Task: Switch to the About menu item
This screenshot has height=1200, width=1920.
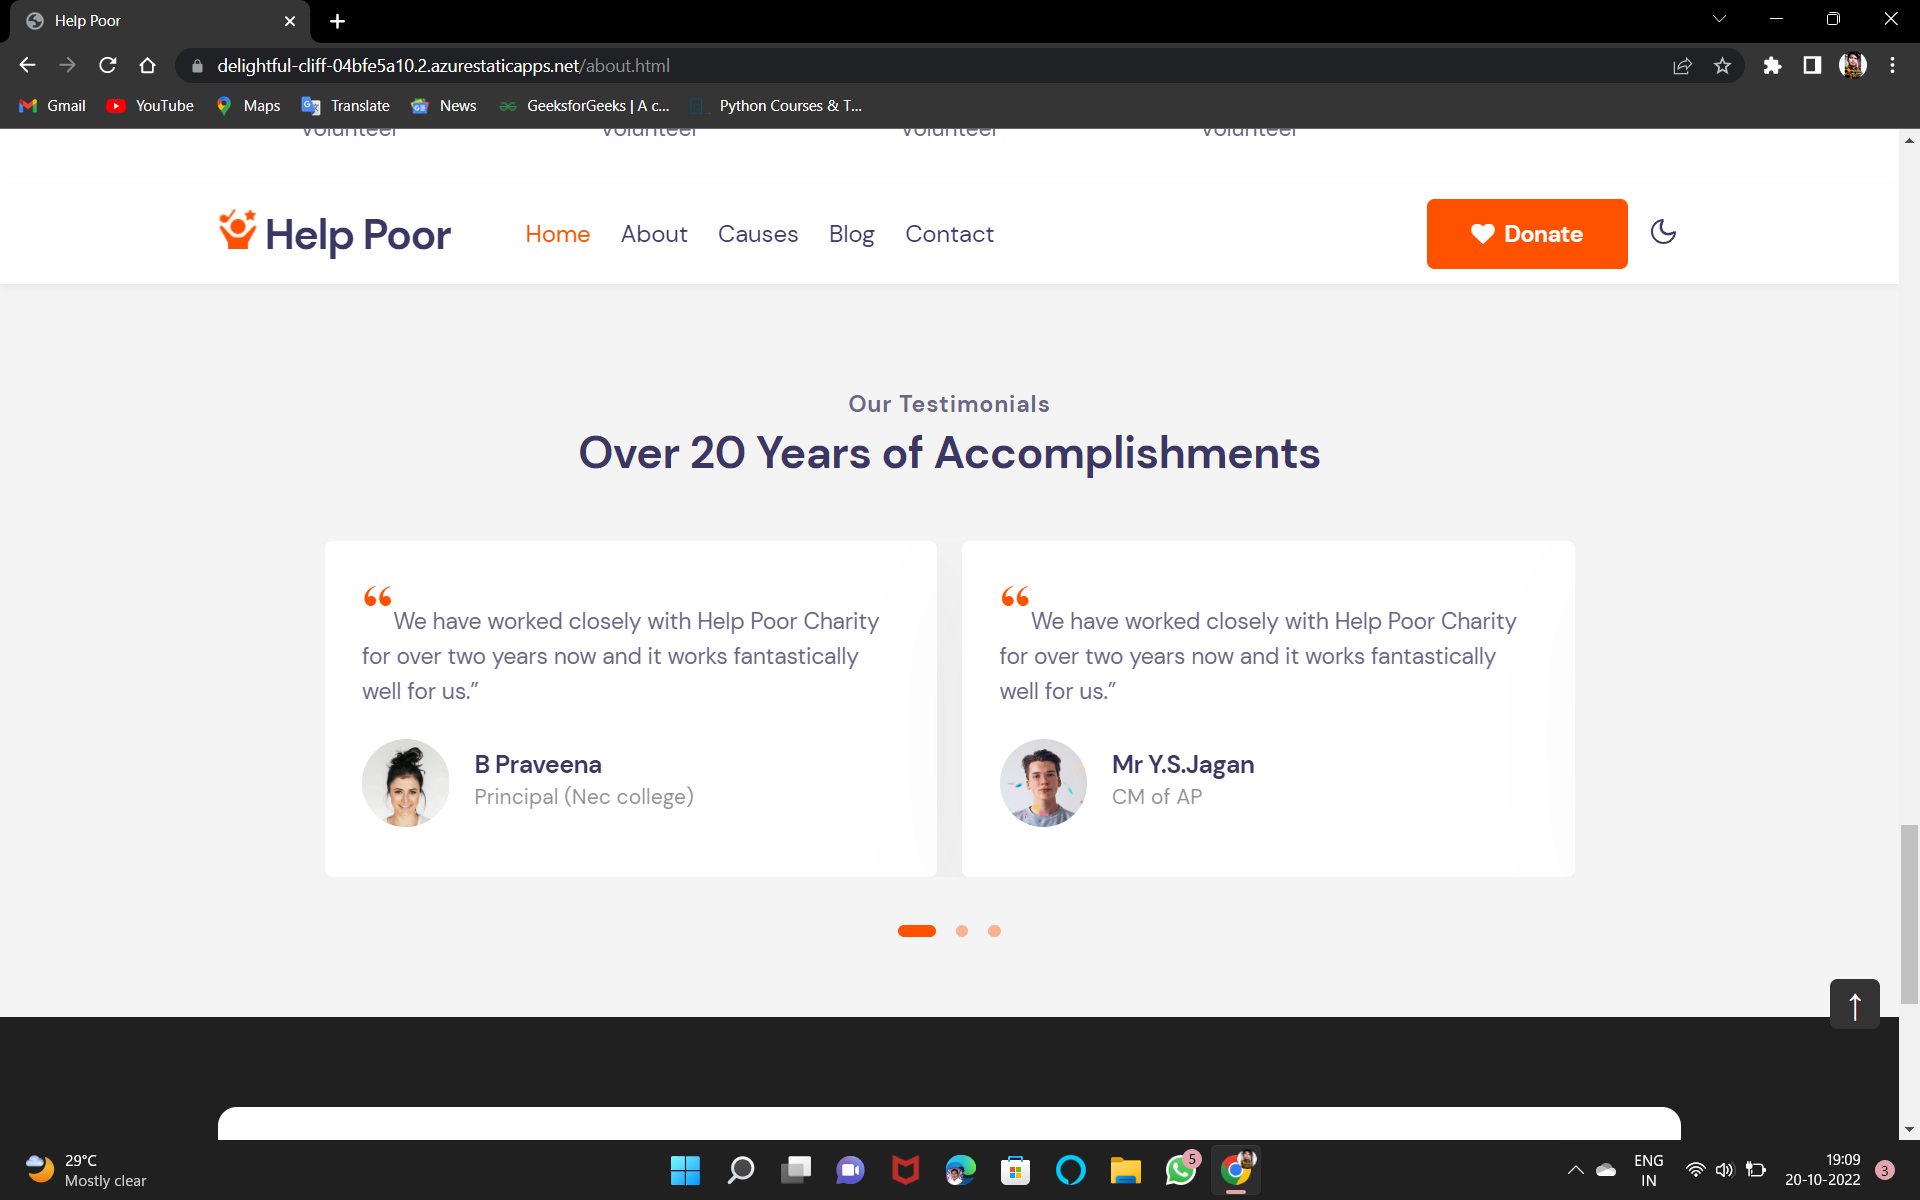Action: (654, 233)
